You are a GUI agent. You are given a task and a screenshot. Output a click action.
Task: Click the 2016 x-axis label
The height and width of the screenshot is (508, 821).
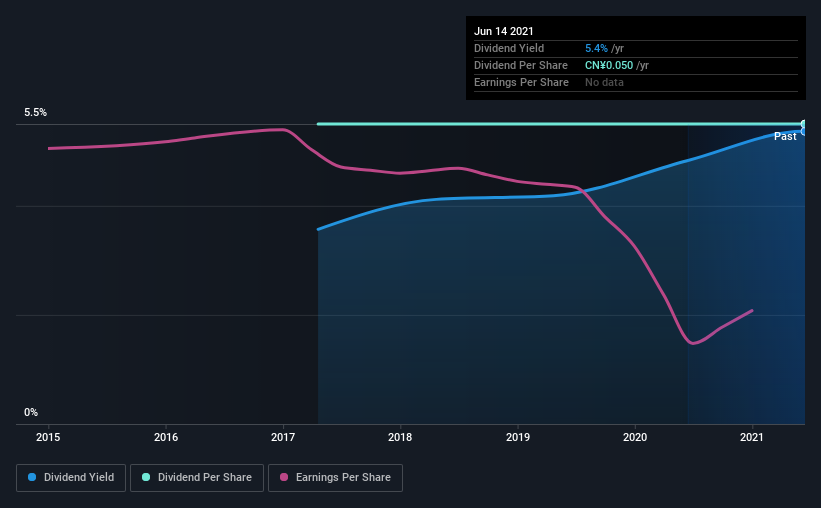(x=166, y=437)
